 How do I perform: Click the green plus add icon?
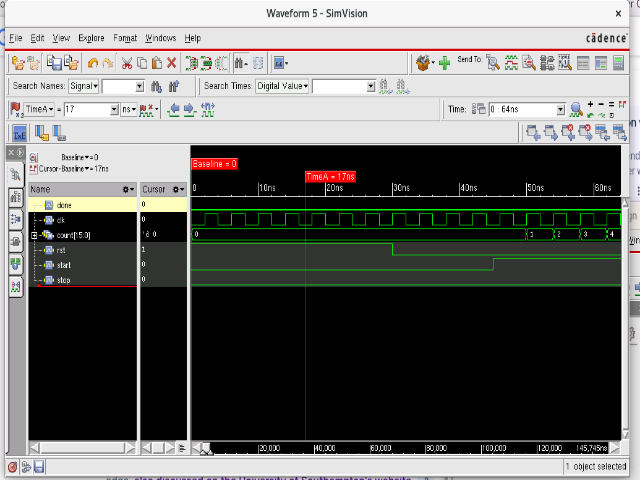444,63
